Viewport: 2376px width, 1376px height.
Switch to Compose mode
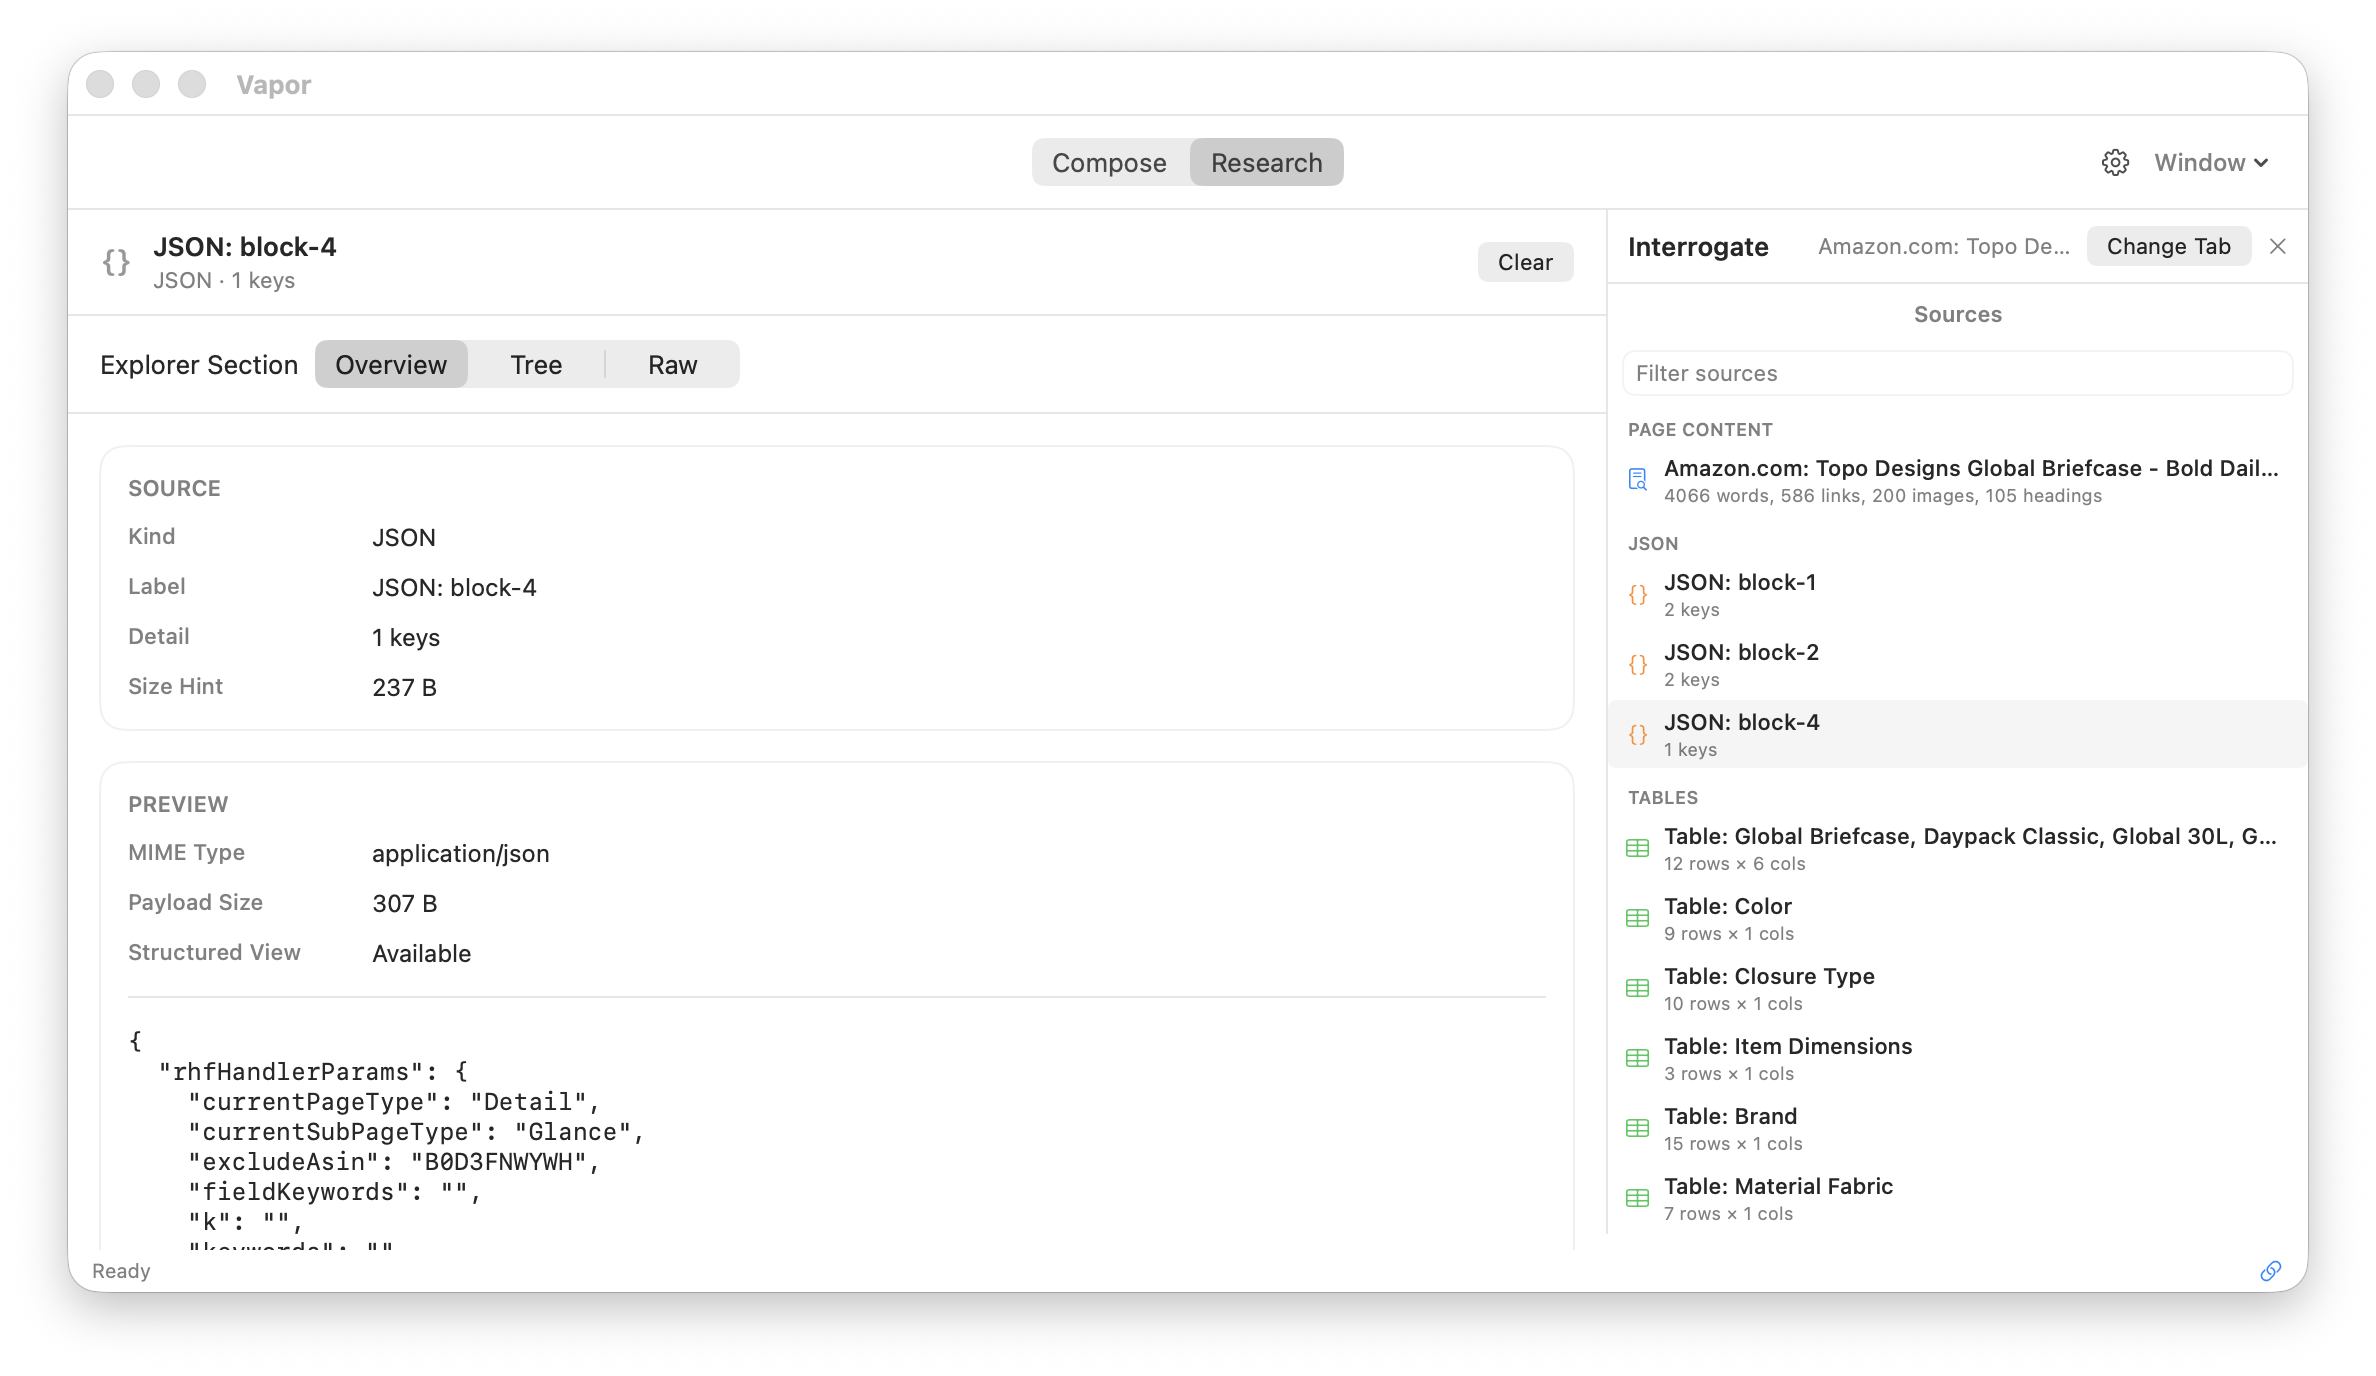pyautogui.click(x=1109, y=162)
